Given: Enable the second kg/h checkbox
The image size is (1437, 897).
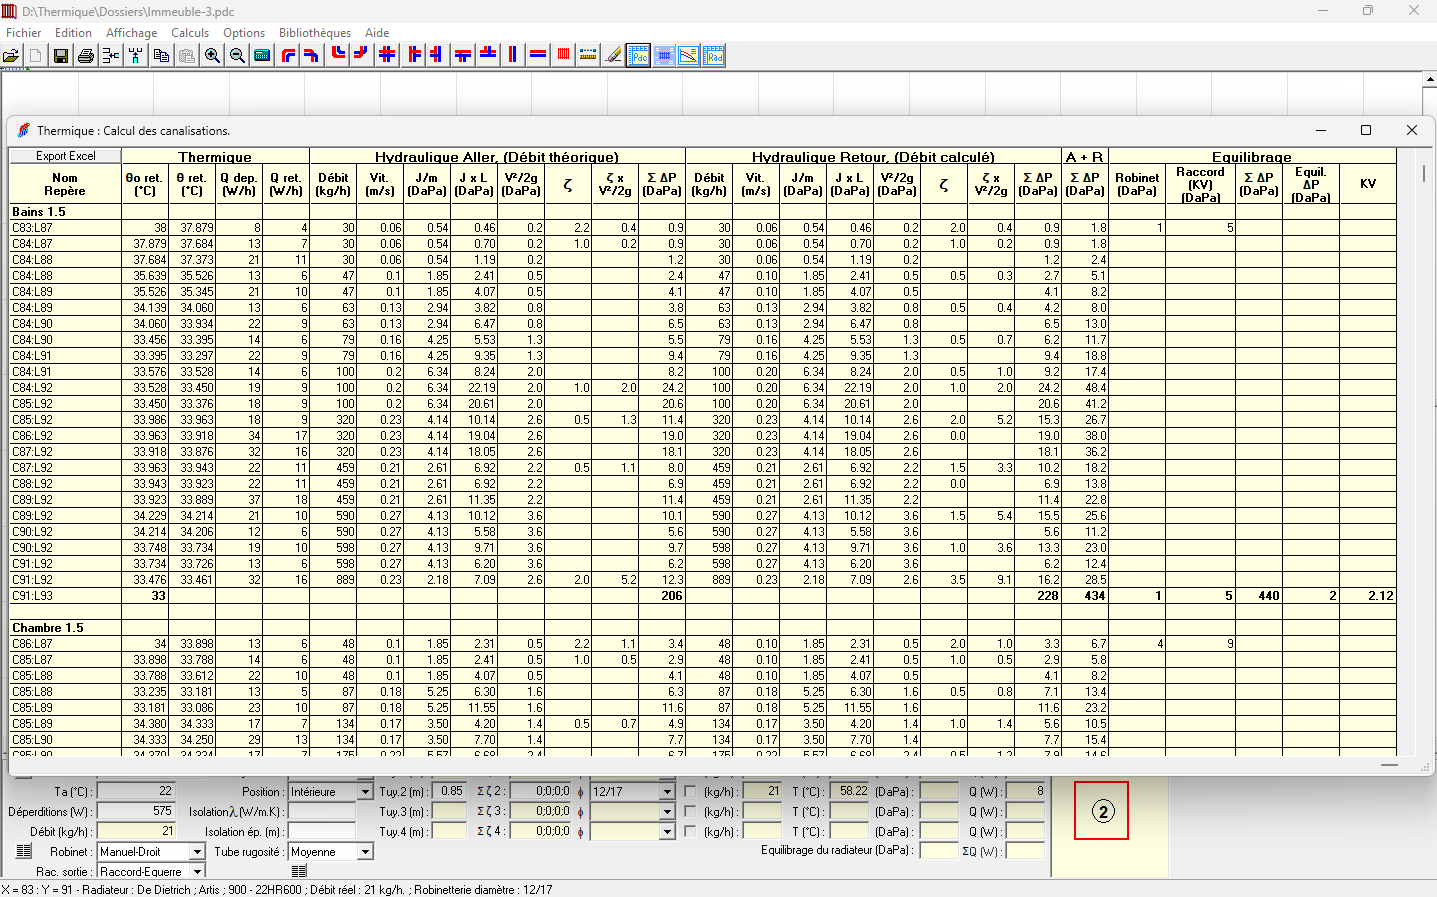Looking at the screenshot, I should pos(690,811).
